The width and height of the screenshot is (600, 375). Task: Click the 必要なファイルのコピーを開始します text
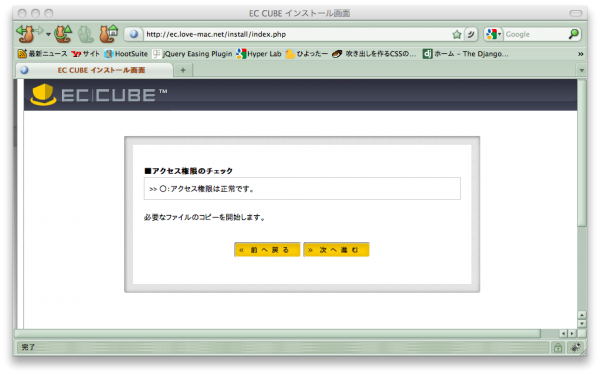click(205, 217)
